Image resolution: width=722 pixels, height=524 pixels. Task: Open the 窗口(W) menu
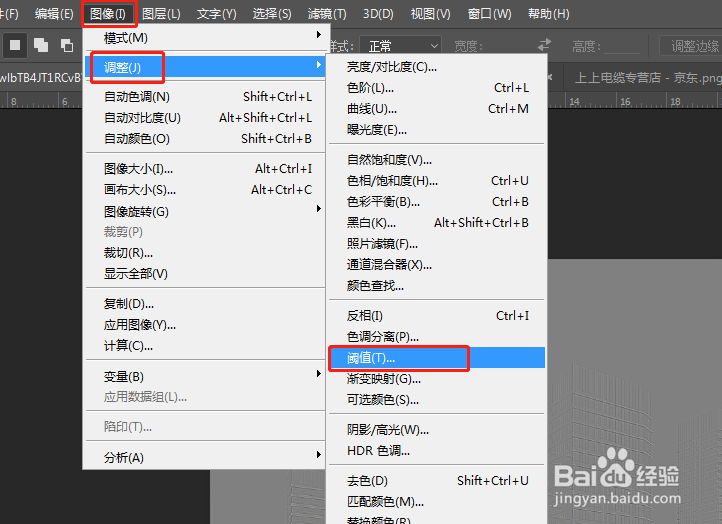(x=489, y=14)
